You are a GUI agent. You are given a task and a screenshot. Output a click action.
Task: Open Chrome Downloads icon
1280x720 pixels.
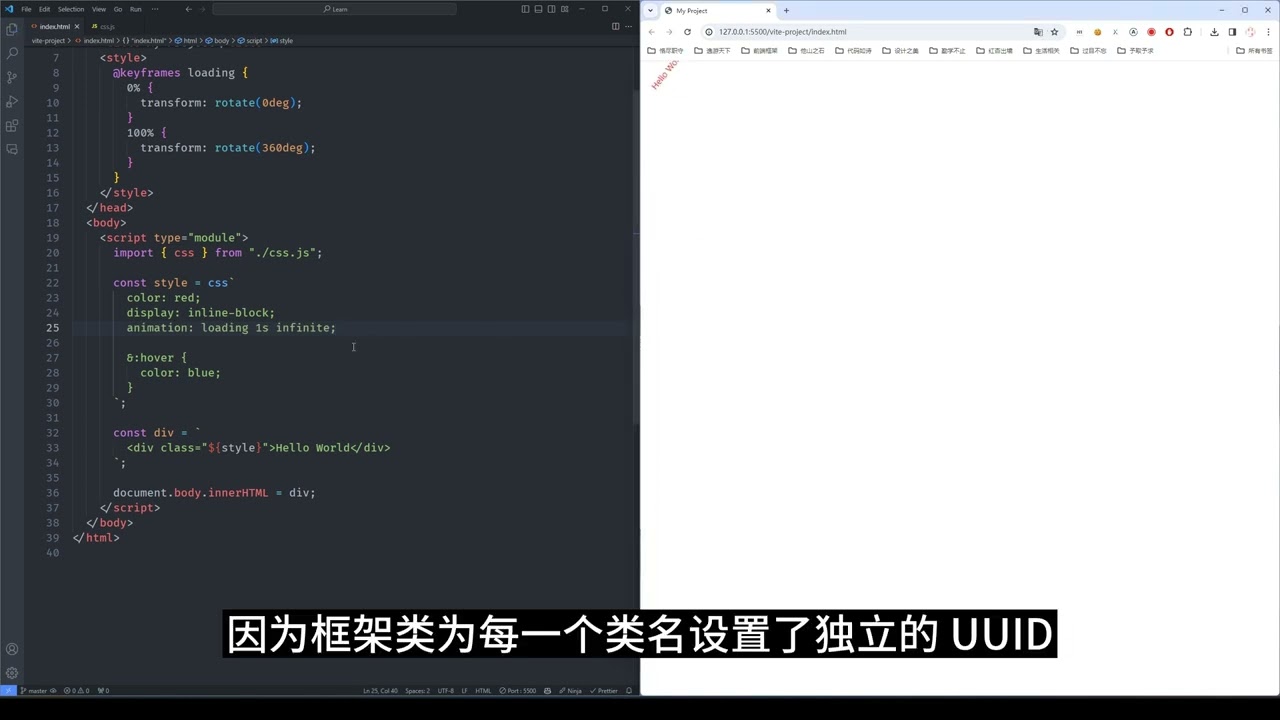pos(1214,32)
